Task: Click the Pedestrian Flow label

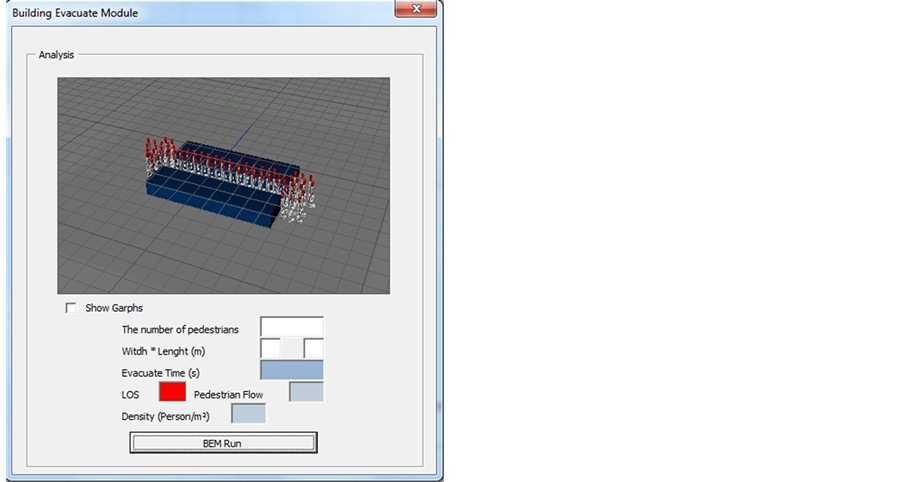Action: click(x=229, y=395)
